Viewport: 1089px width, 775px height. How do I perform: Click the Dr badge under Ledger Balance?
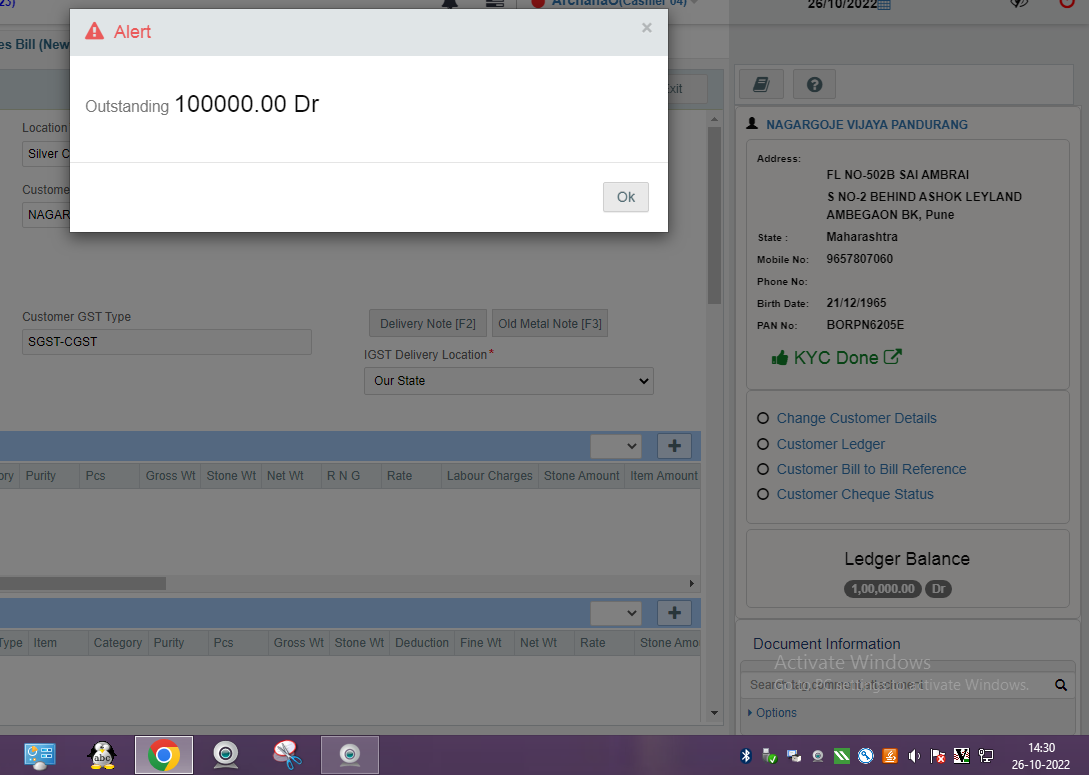[938, 589]
